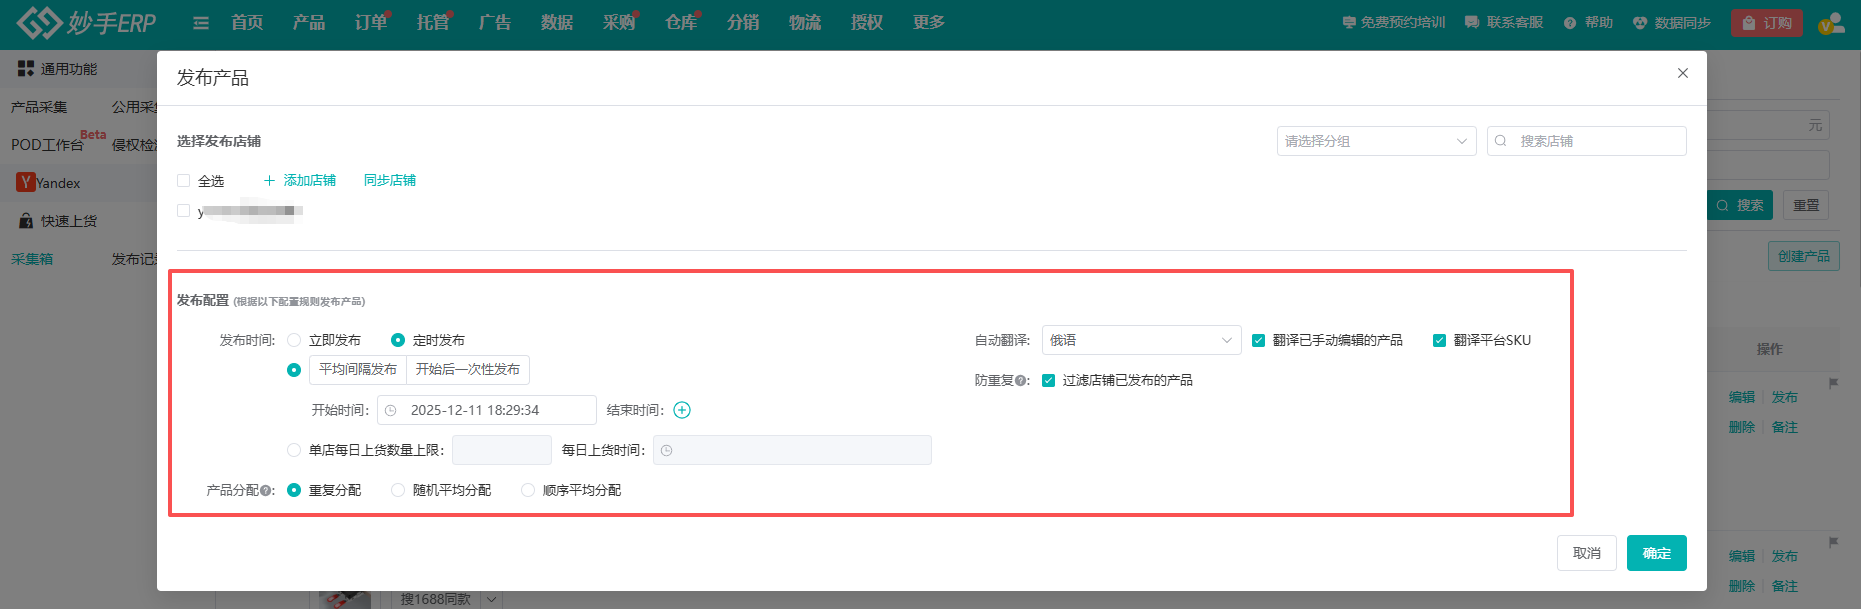Screen dimensions: 1861x609
Task: Uncheck 翻译平台SKU checkbox
Action: tap(1439, 341)
